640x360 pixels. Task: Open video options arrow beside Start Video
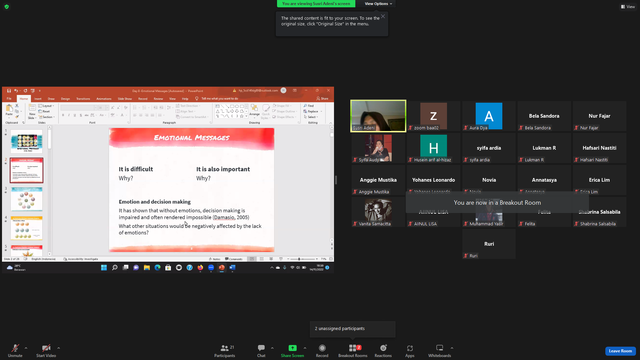[x=58, y=348]
